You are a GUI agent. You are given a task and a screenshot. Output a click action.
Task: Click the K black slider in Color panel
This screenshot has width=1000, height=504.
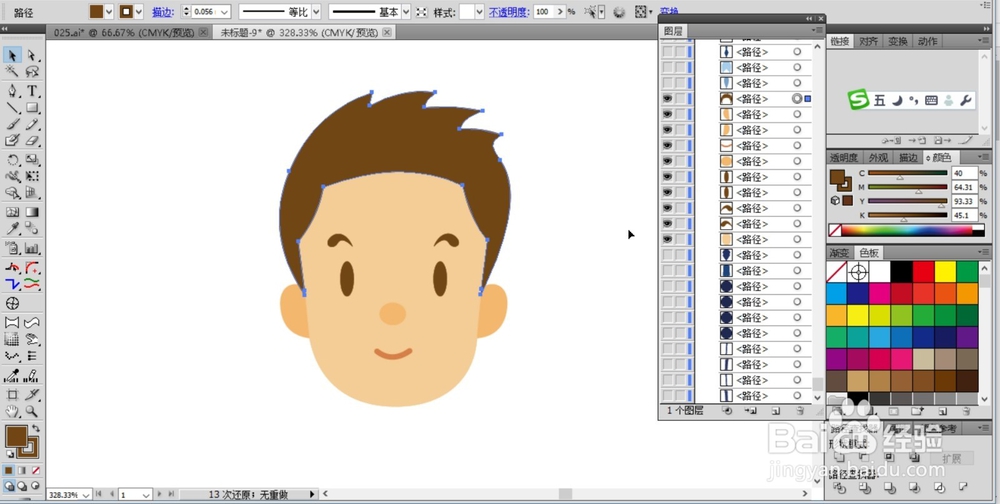[908, 216]
